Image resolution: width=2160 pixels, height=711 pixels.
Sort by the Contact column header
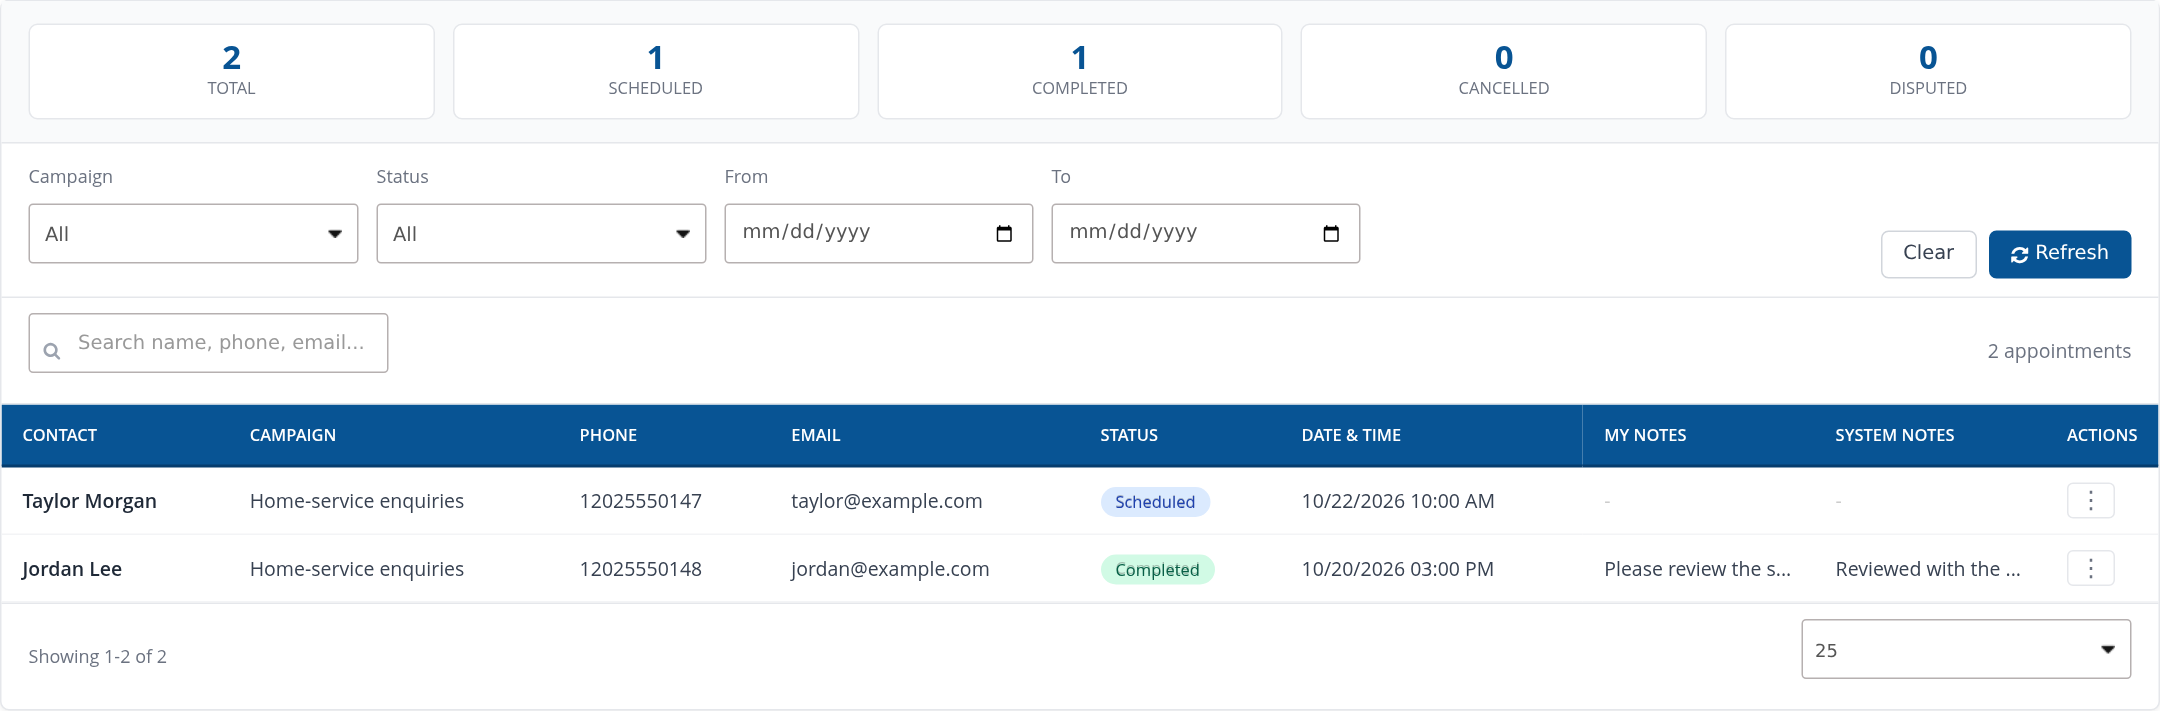click(x=60, y=435)
